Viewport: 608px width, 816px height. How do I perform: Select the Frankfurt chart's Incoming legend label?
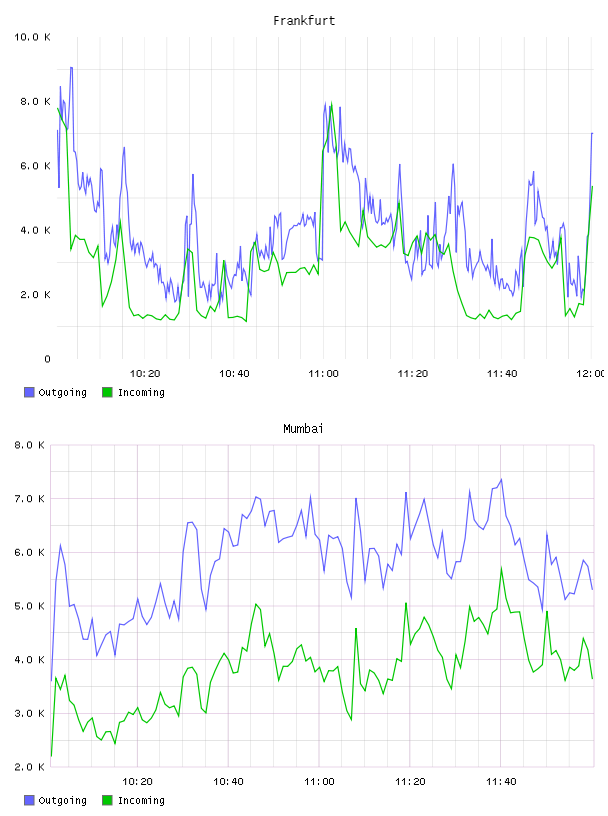pos(141,393)
